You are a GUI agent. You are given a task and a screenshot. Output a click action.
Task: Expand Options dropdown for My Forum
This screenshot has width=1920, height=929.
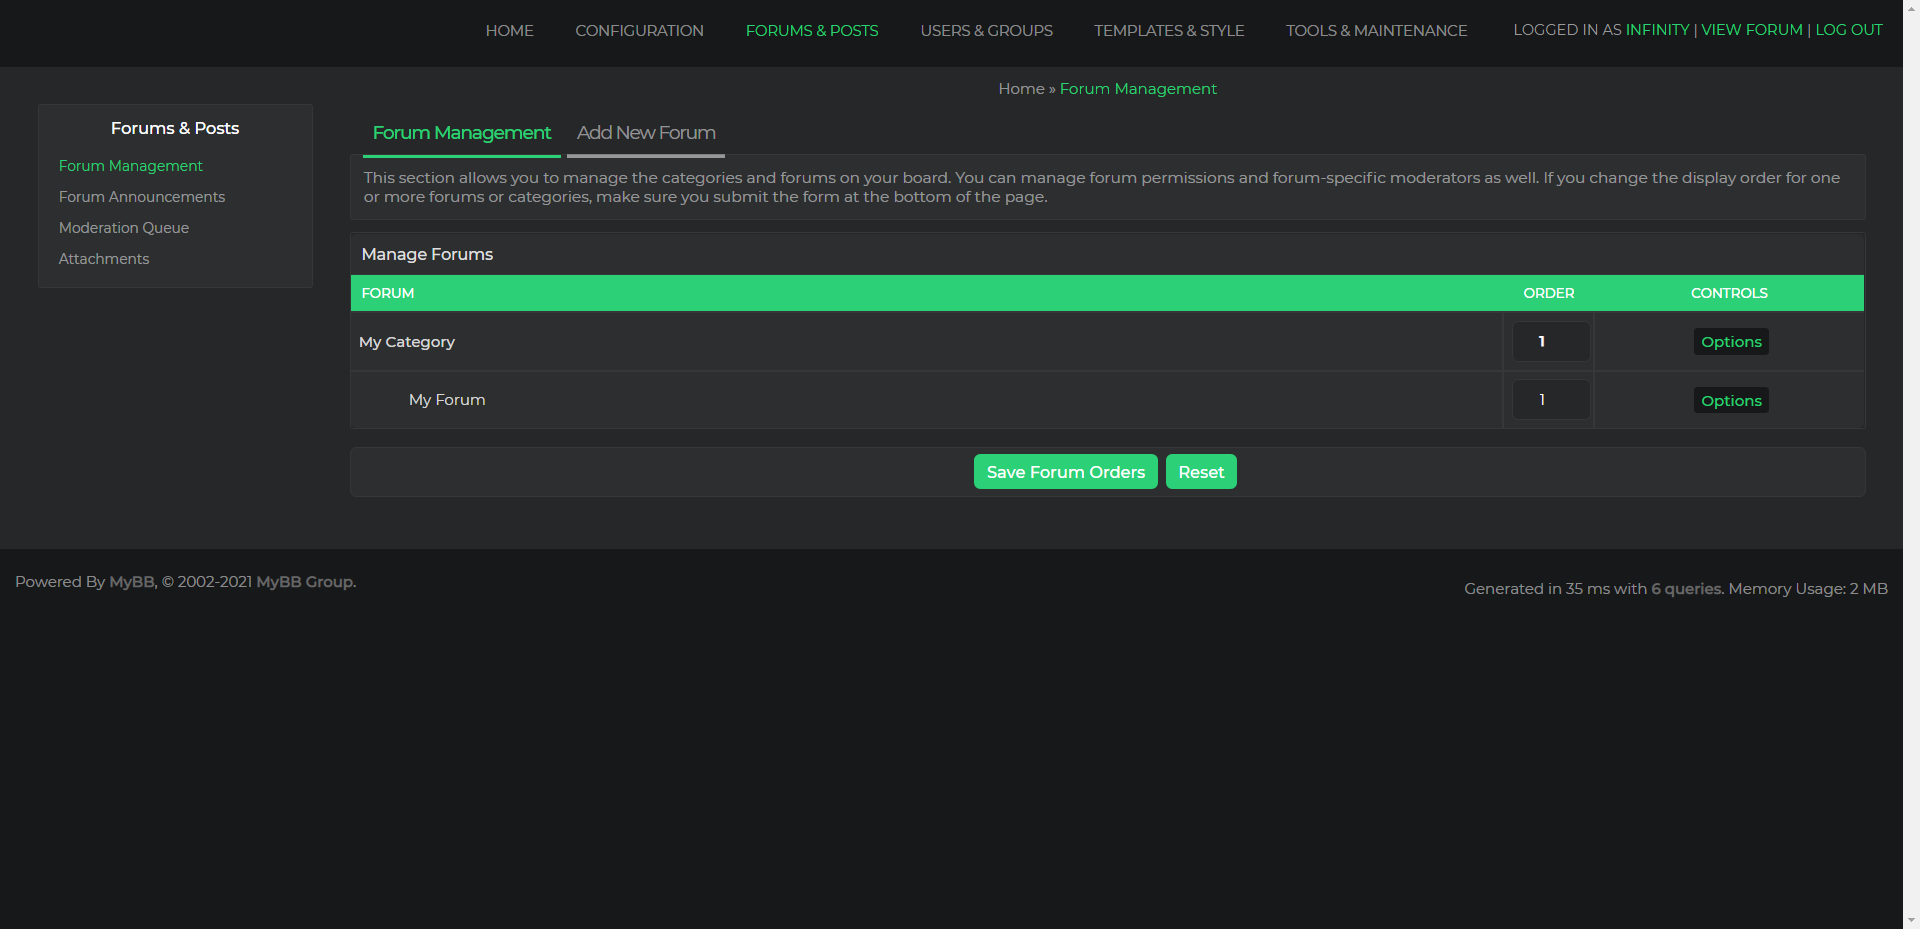[x=1730, y=401]
